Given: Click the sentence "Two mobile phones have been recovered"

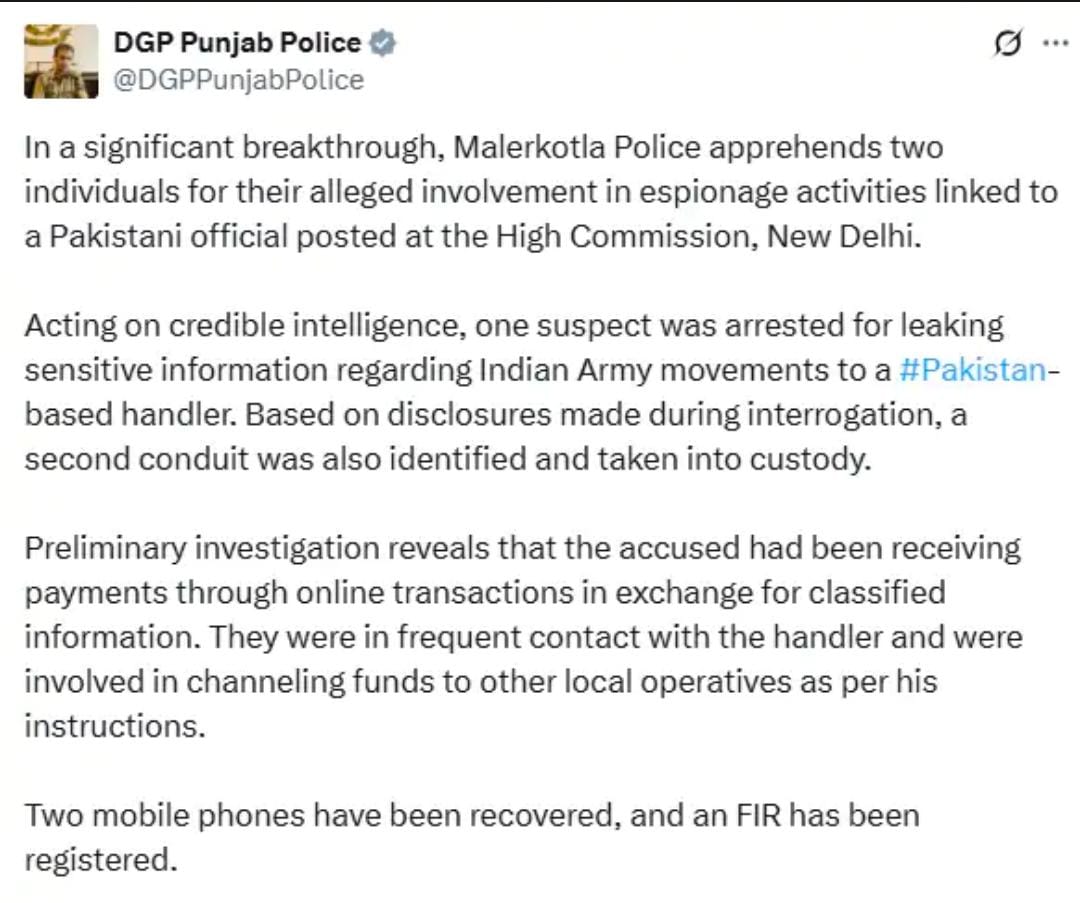Looking at the screenshot, I should [319, 815].
